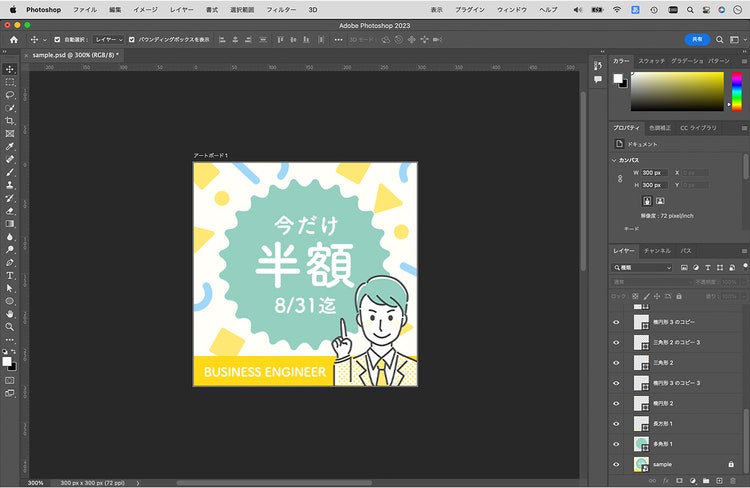Screen dimensions: 750x488
Task: Select the Eraser tool
Action: 10,211
